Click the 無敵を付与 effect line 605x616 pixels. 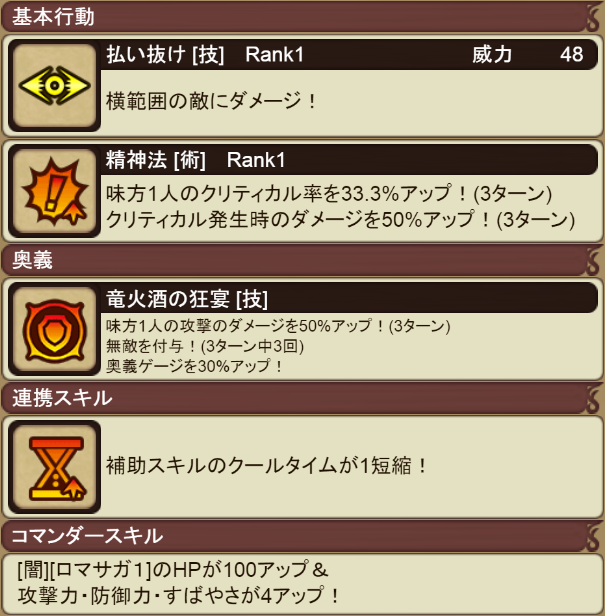[x=205, y=346]
